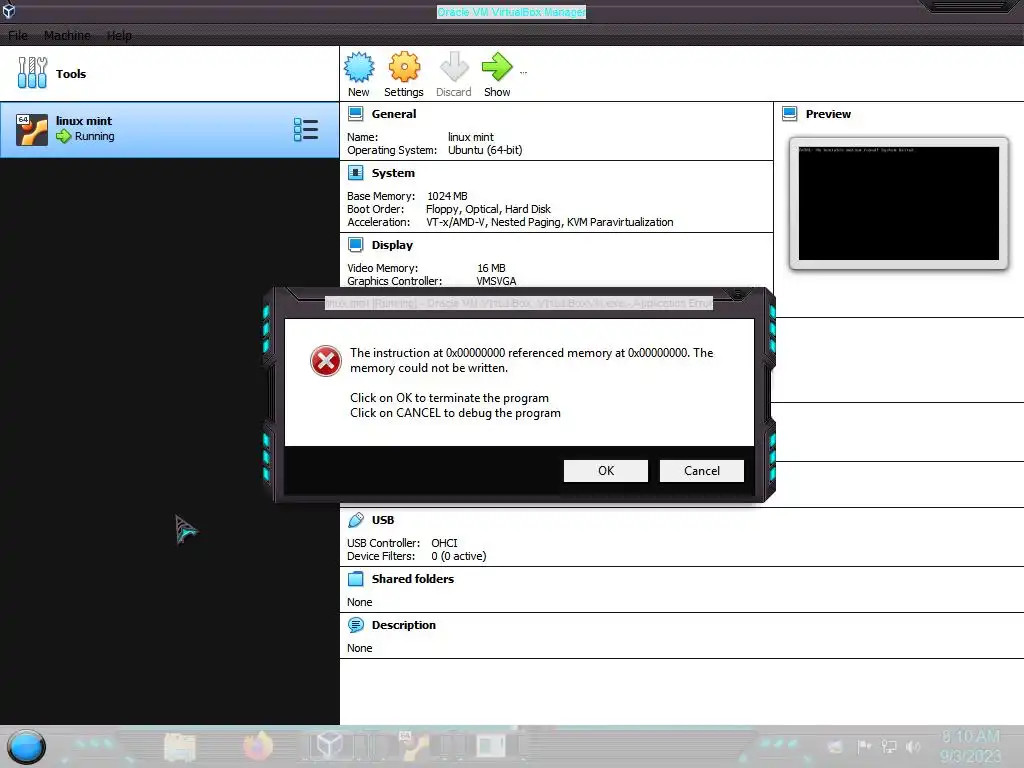Click the Preview section monitor icon

(790, 114)
